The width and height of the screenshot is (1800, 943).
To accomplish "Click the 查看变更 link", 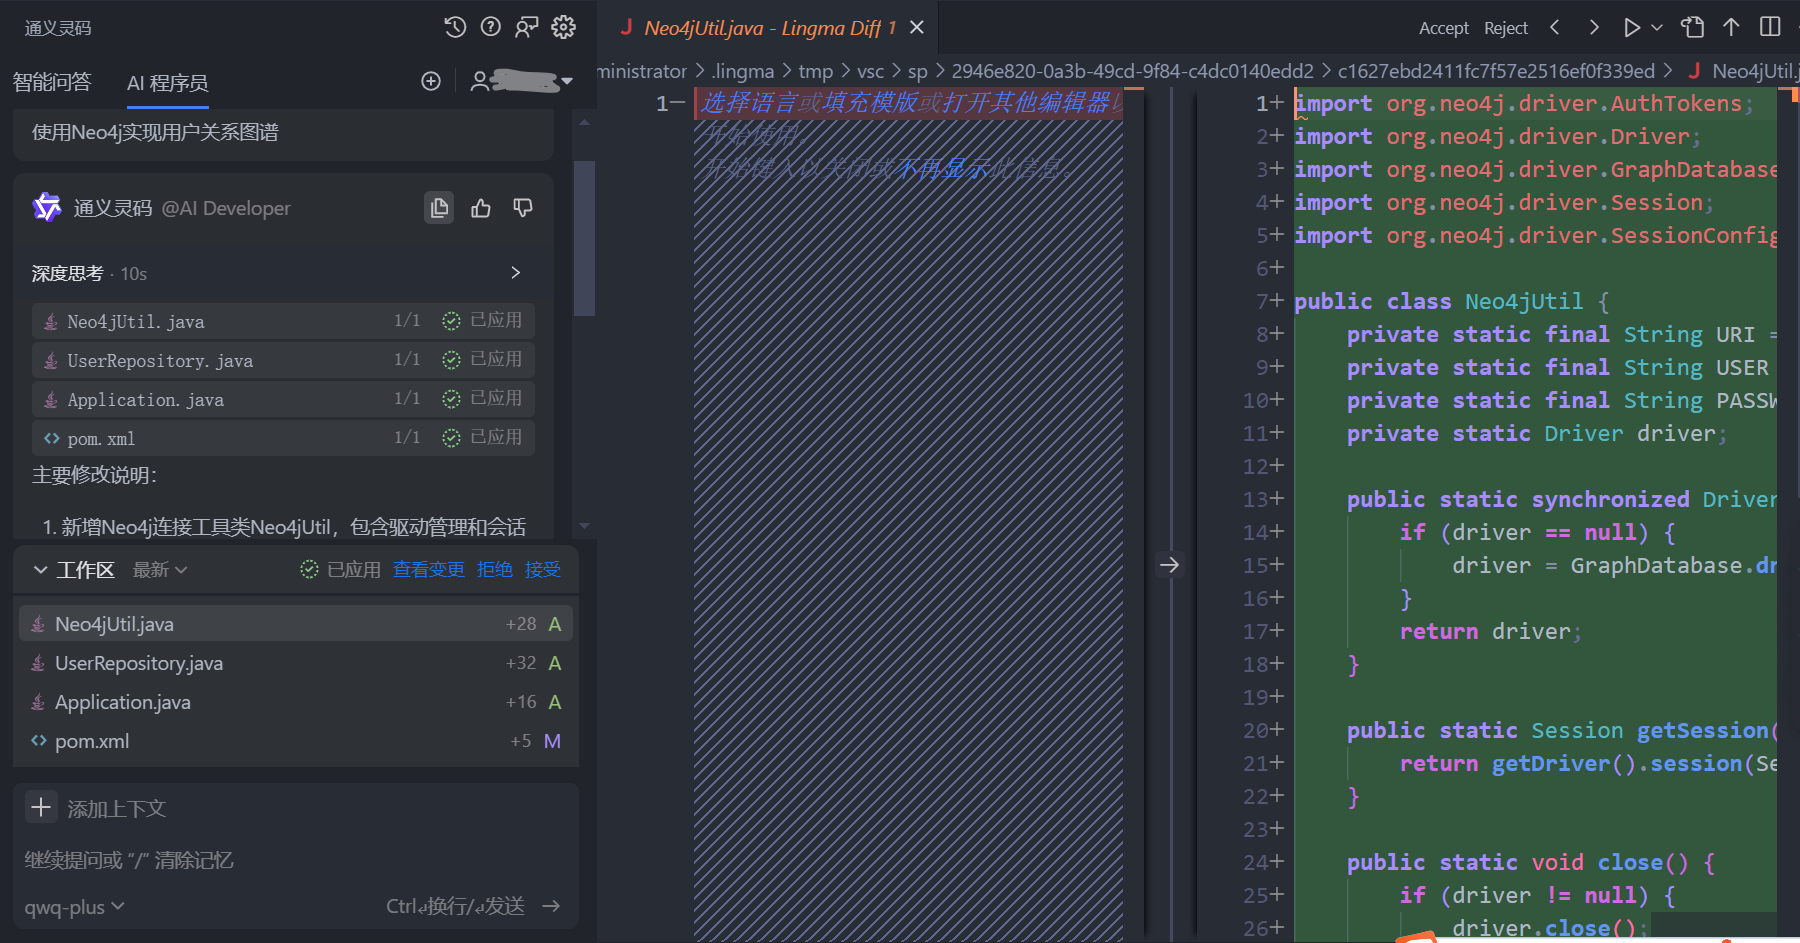I will [x=429, y=570].
